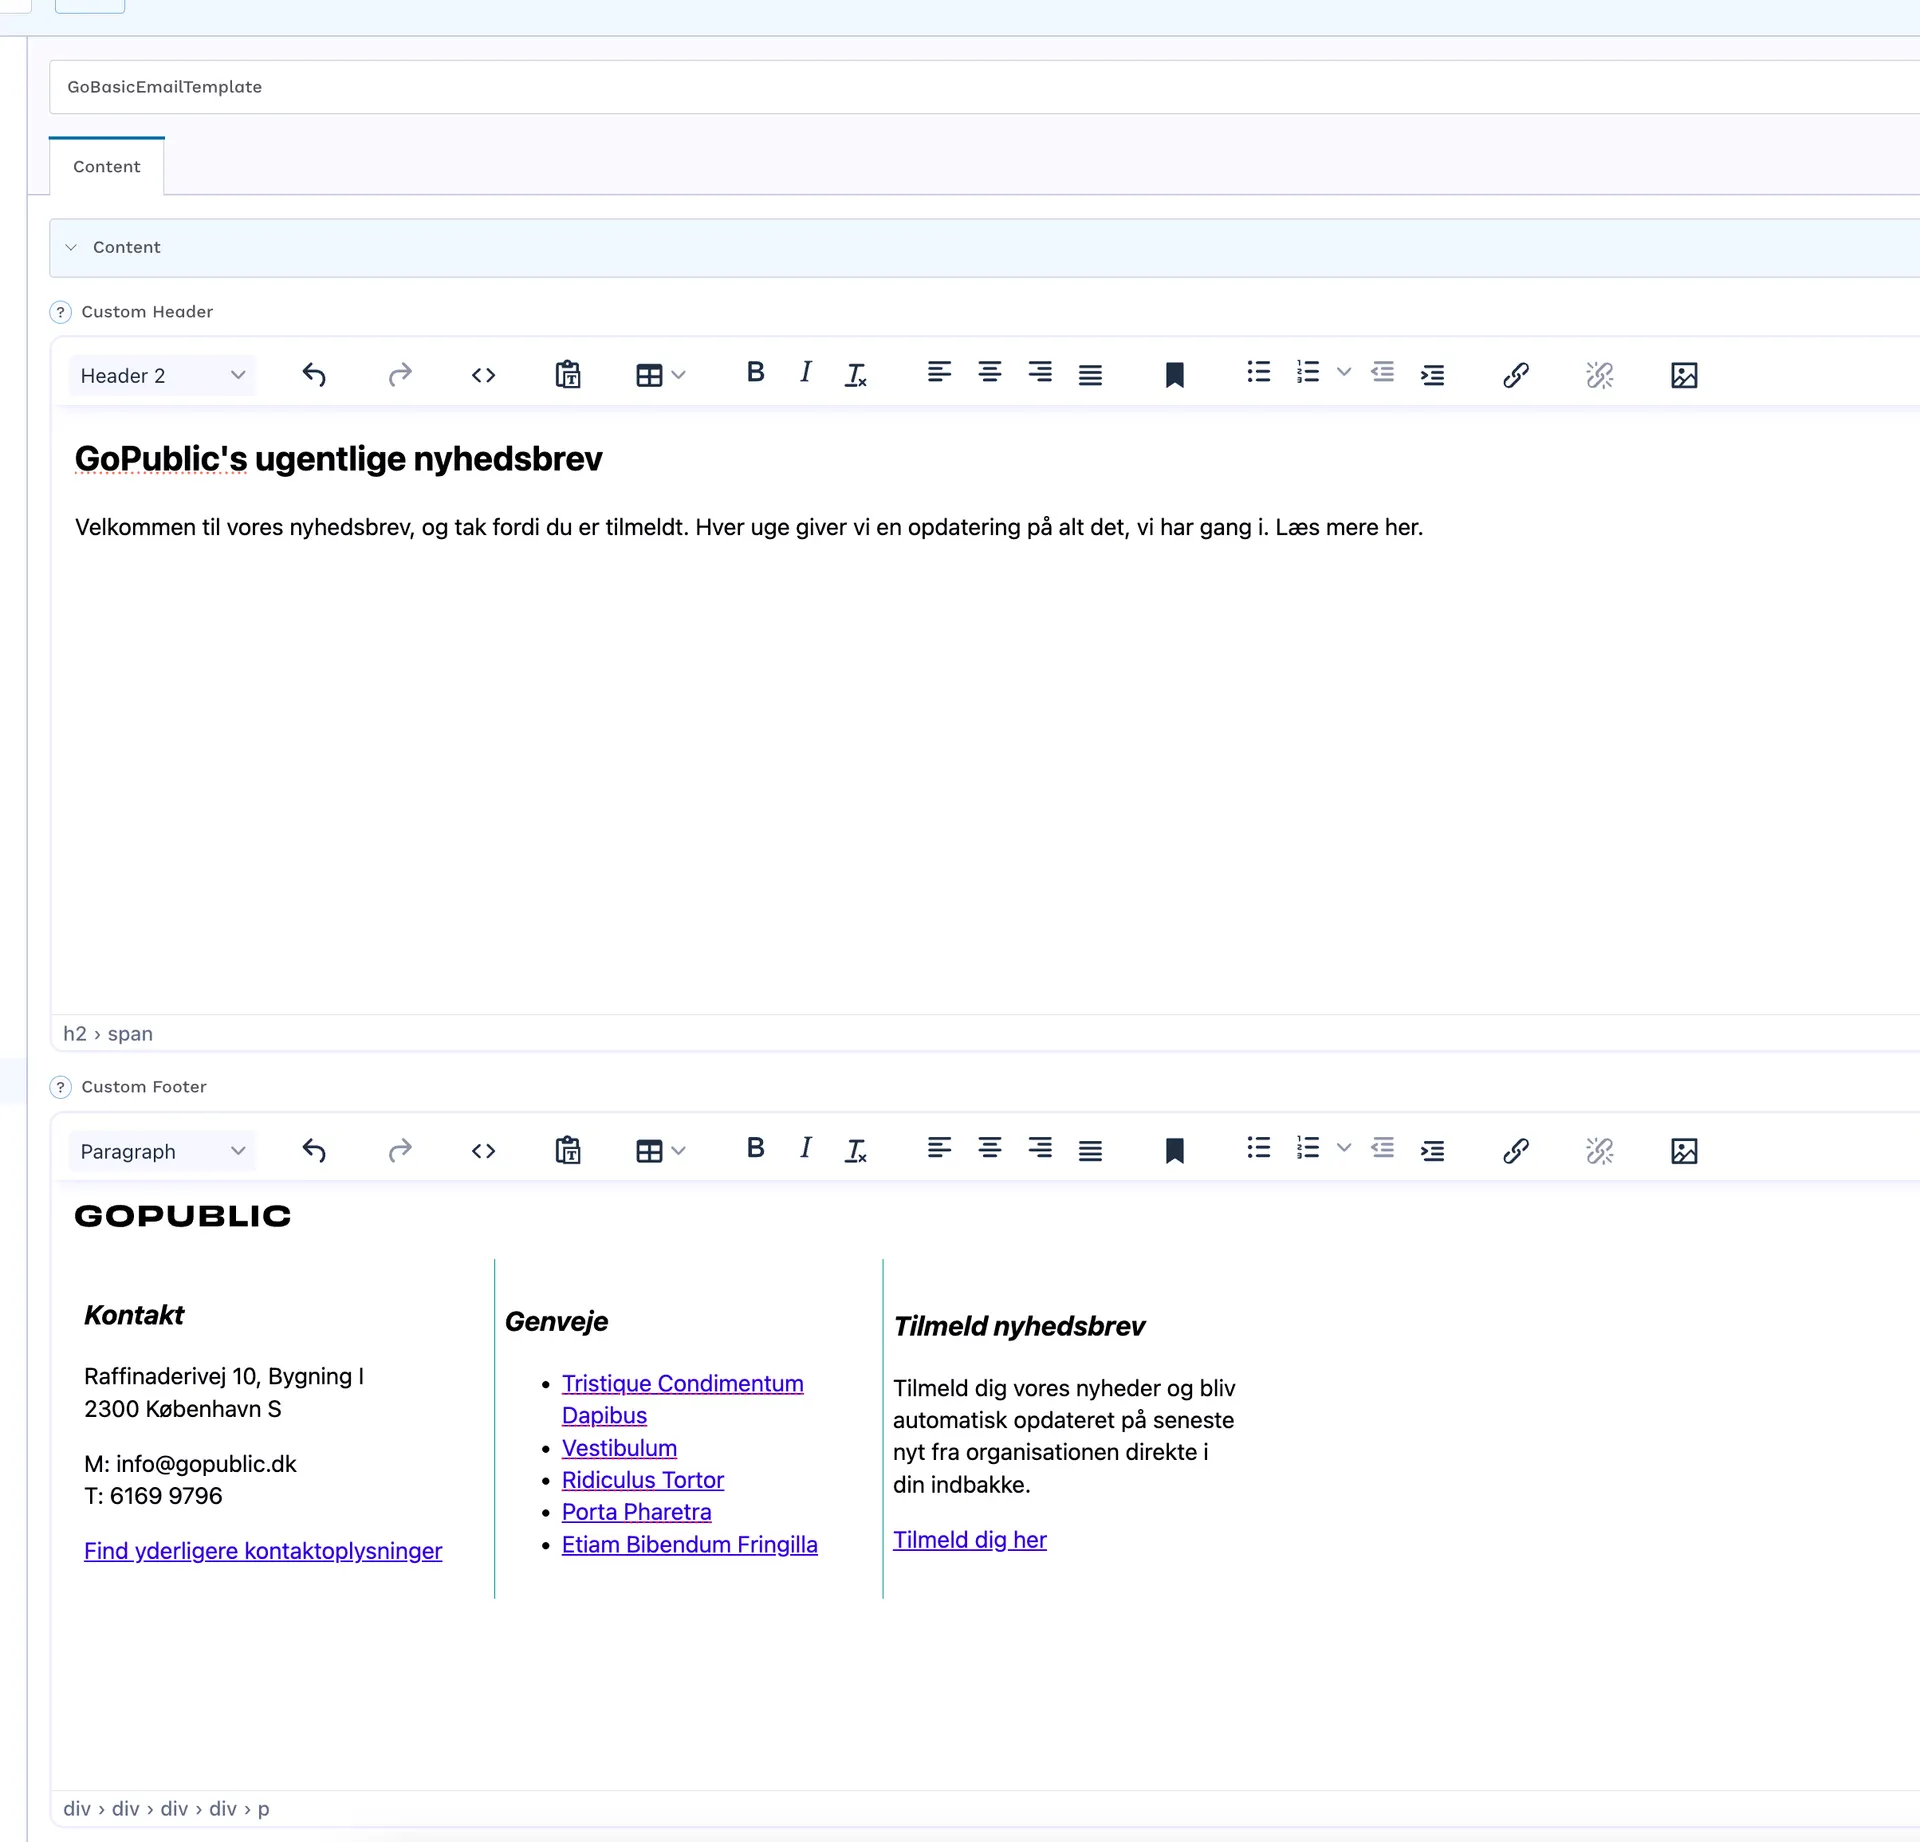Open the Header 2 format dropdown
Viewport: 1920px width, 1842px height.
(162, 376)
